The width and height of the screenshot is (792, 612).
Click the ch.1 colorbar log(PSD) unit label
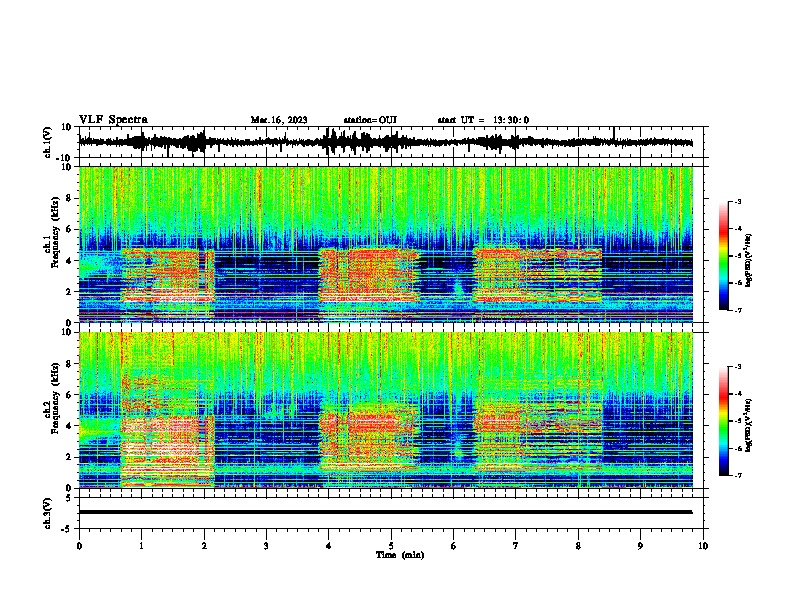pos(749,261)
